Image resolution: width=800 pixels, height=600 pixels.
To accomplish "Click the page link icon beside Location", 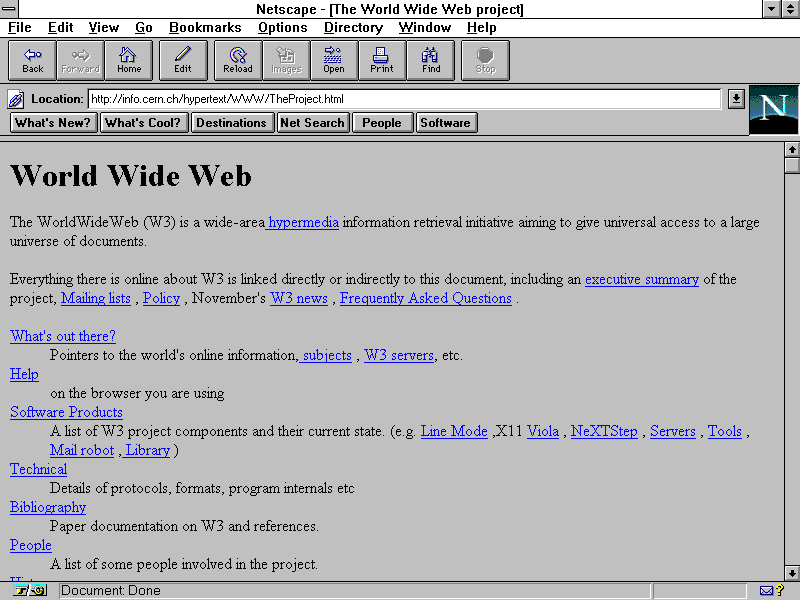I will point(16,99).
